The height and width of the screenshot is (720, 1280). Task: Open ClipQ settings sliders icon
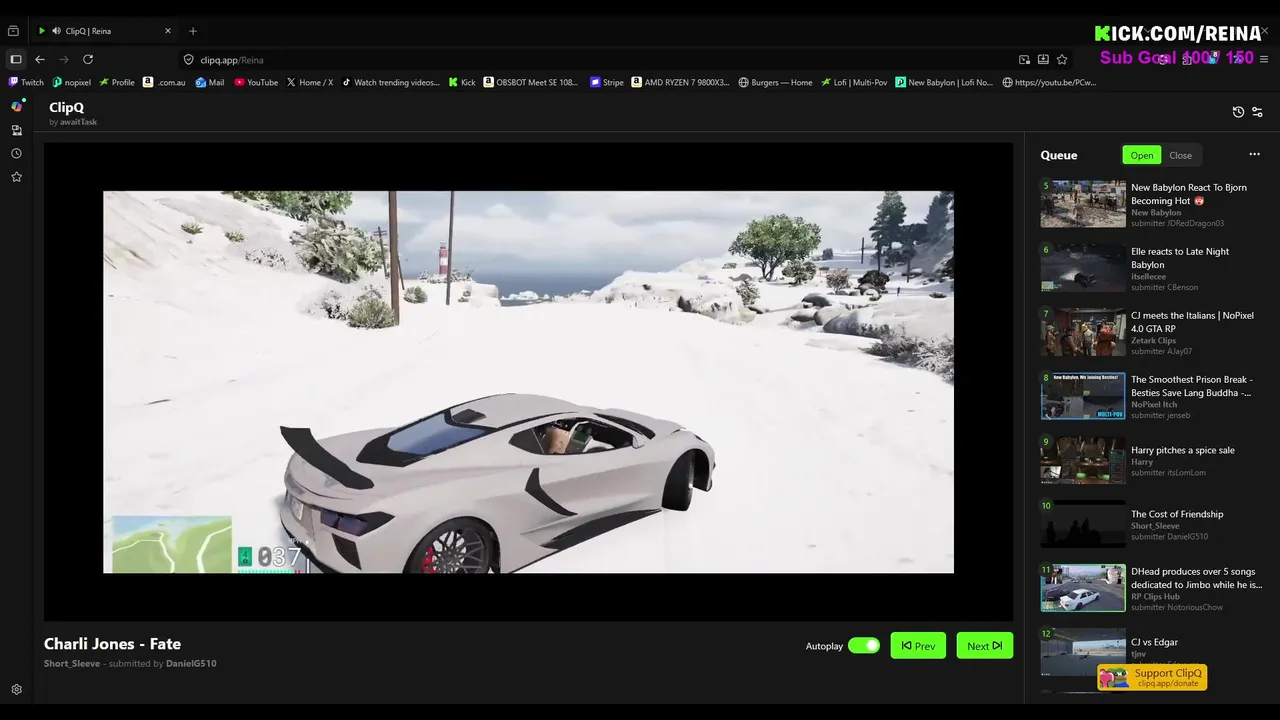point(1257,112)
